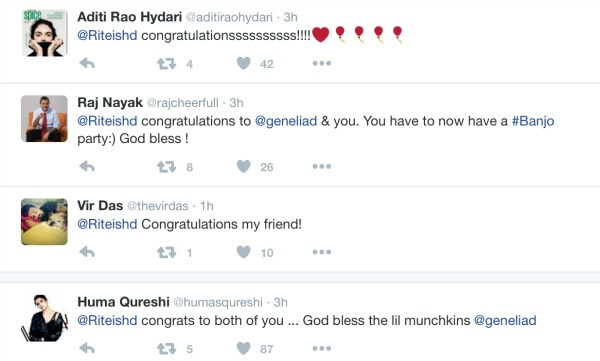Open more options on Aditi Rao Hydari's tweet

click(x=321, y=63)
